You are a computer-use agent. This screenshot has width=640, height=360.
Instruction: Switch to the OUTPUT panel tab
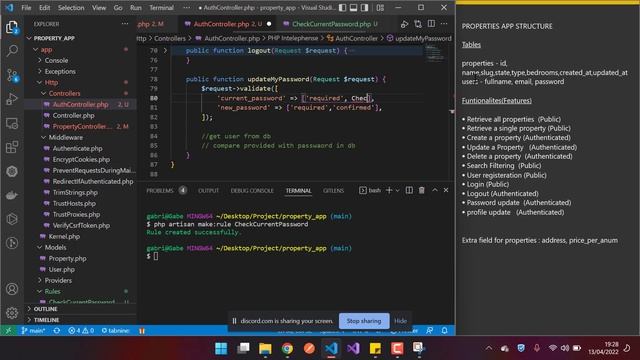point(209,191)
